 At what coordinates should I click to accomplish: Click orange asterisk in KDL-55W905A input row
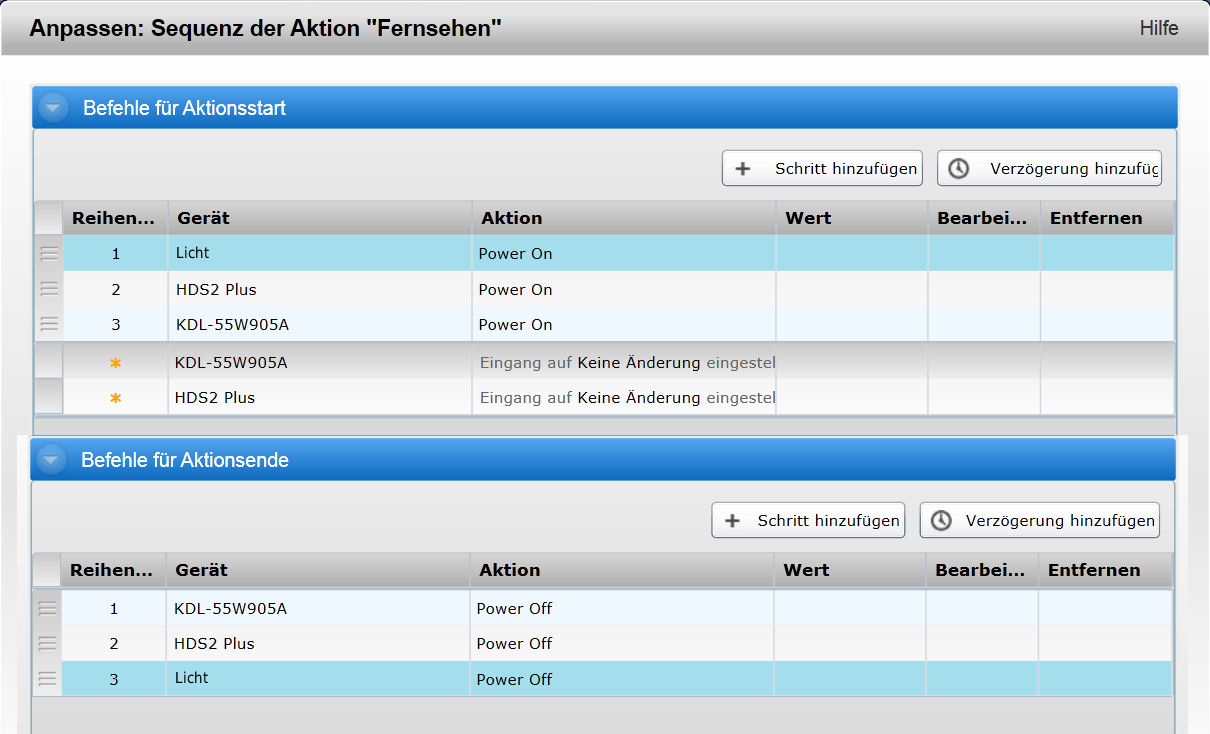click(115, 364)
